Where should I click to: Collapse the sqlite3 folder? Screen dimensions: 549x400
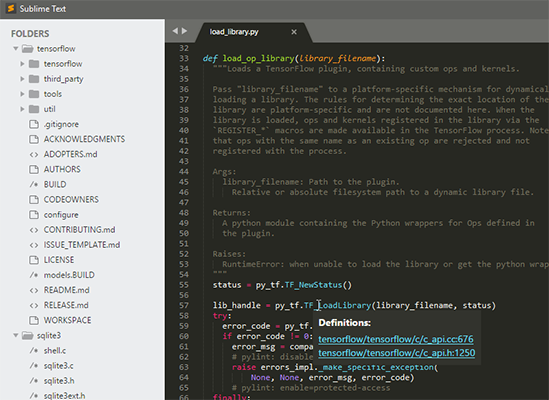[x=15, y=335]
